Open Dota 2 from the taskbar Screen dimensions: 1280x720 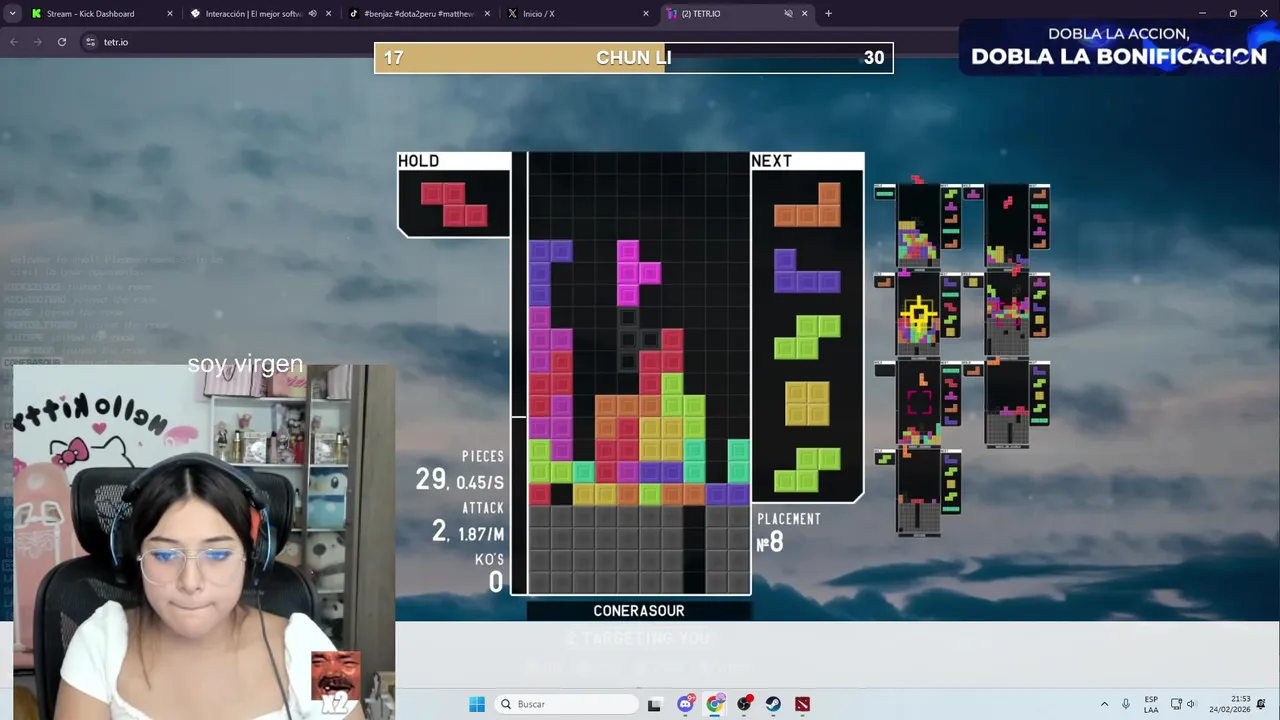pyautogui.click(x=802, y=704)
